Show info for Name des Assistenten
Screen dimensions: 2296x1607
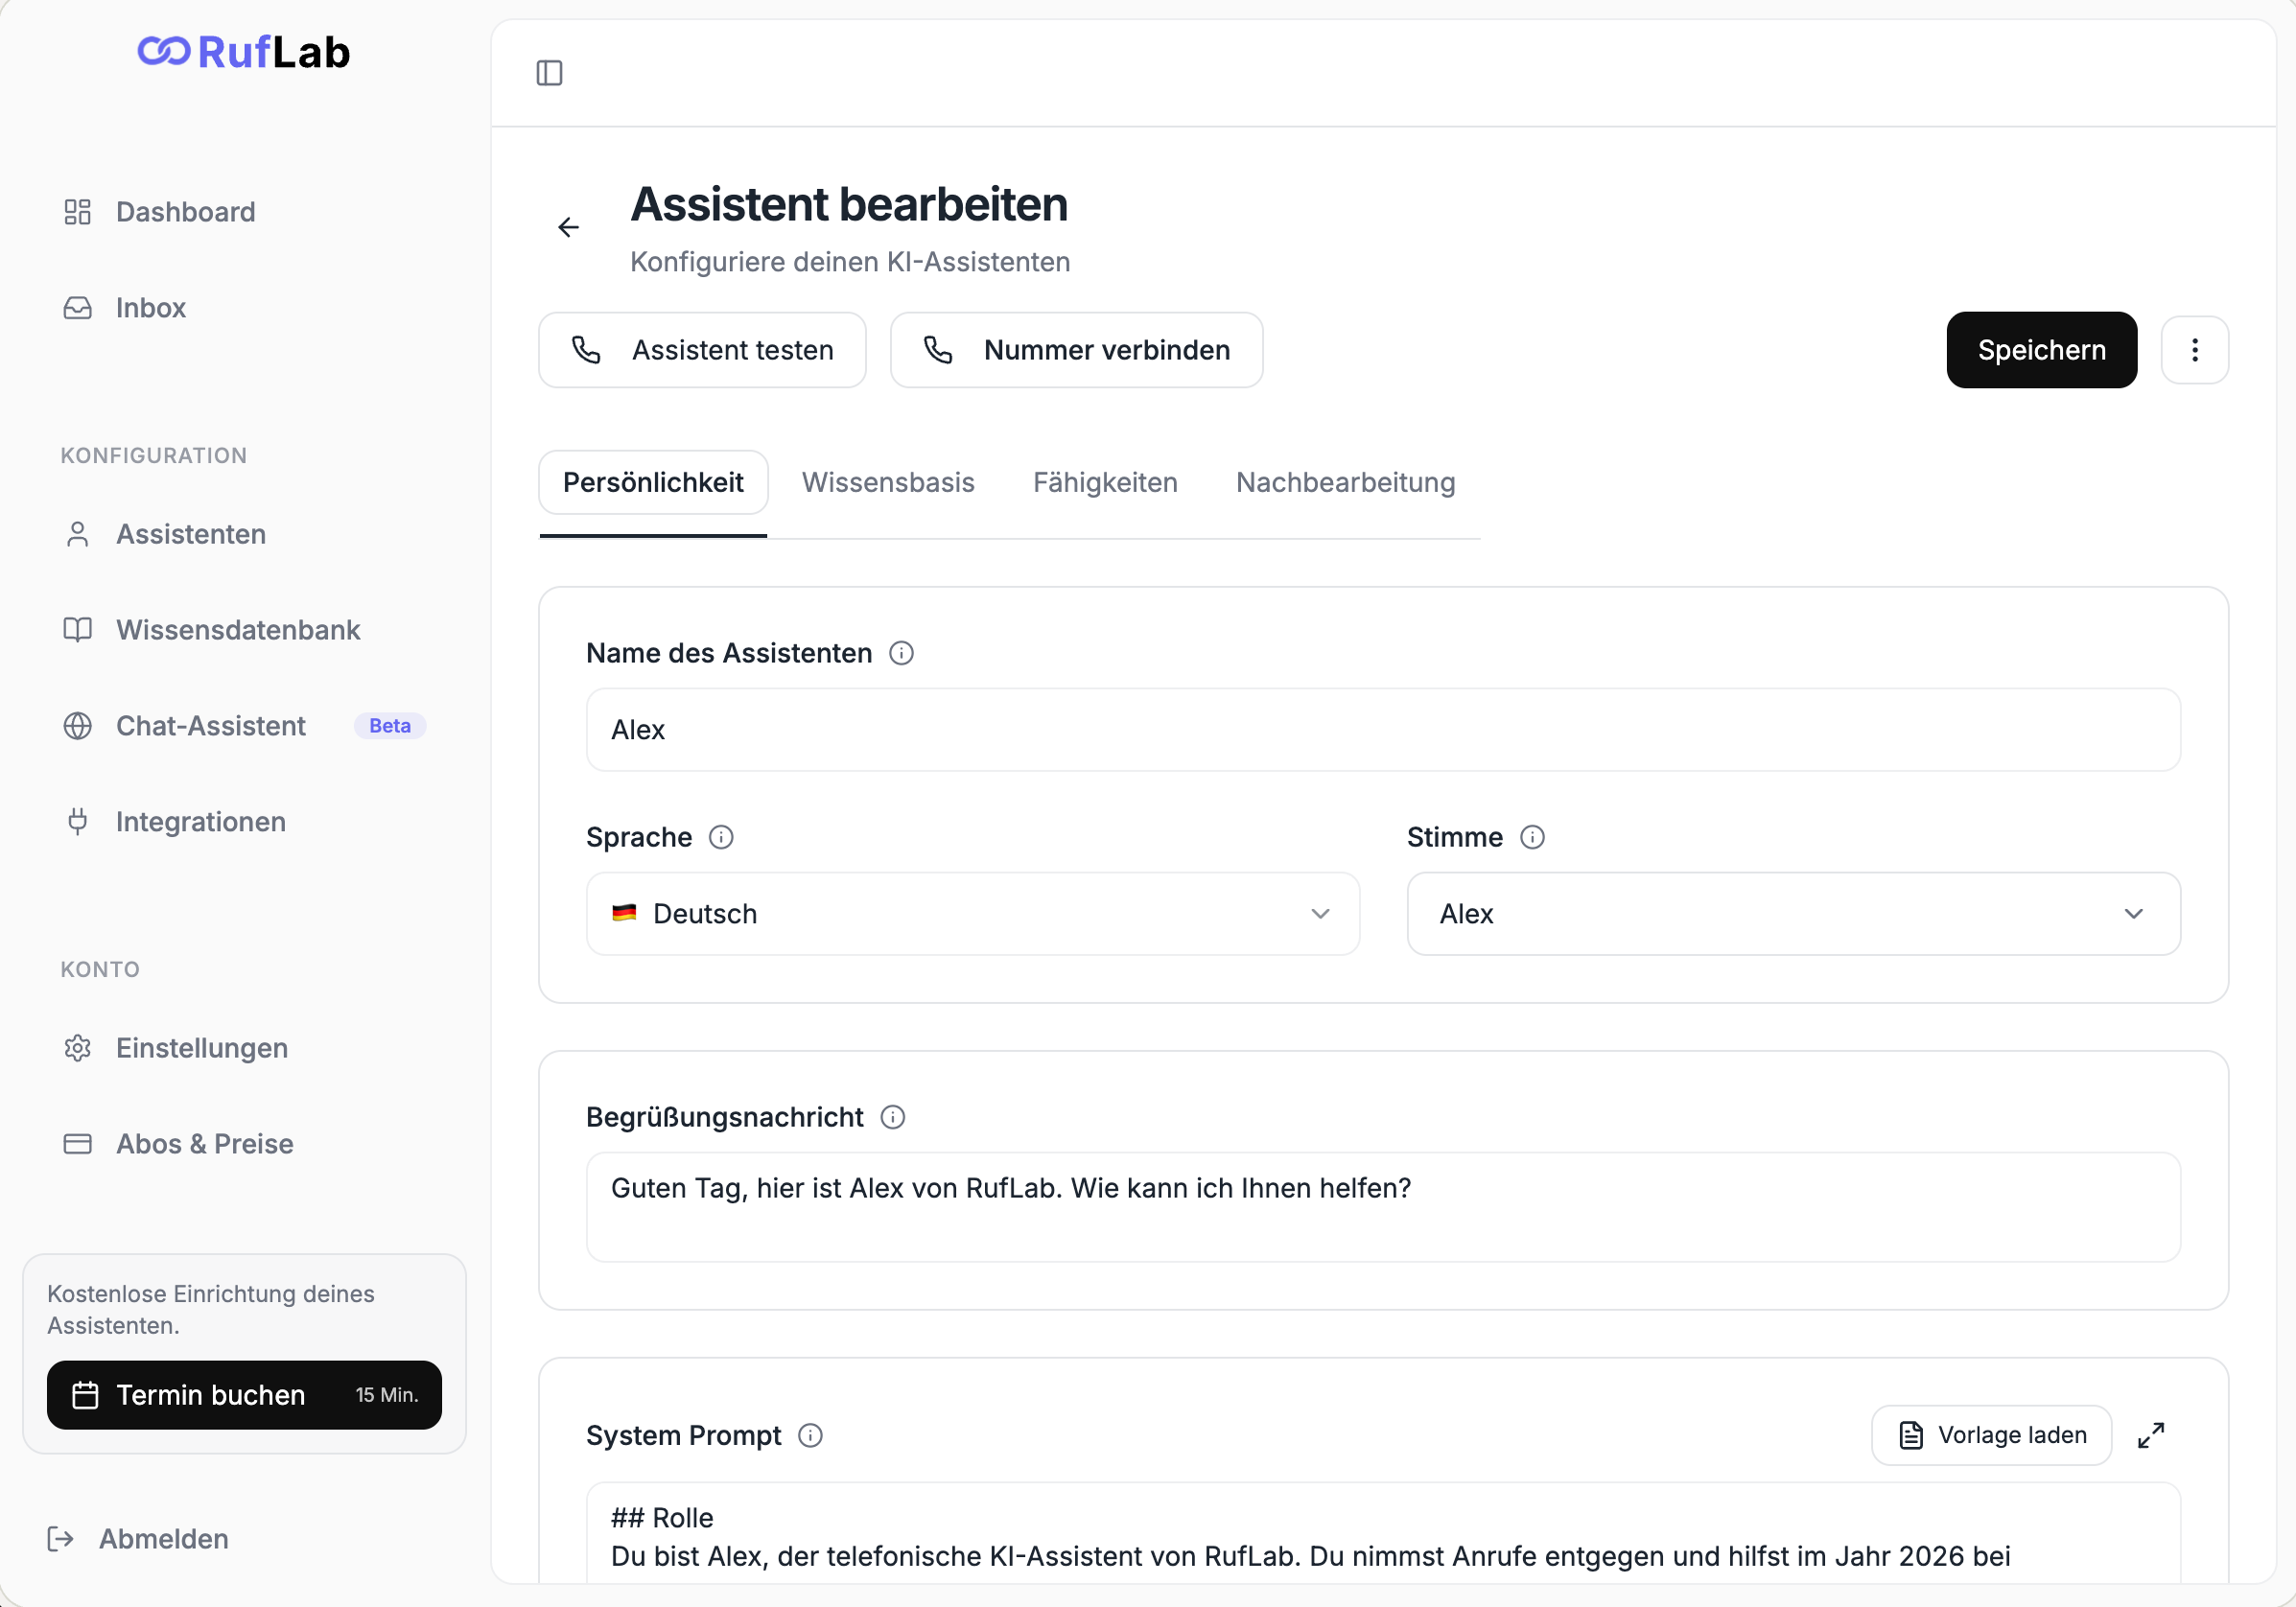click(x=901, y=653)
